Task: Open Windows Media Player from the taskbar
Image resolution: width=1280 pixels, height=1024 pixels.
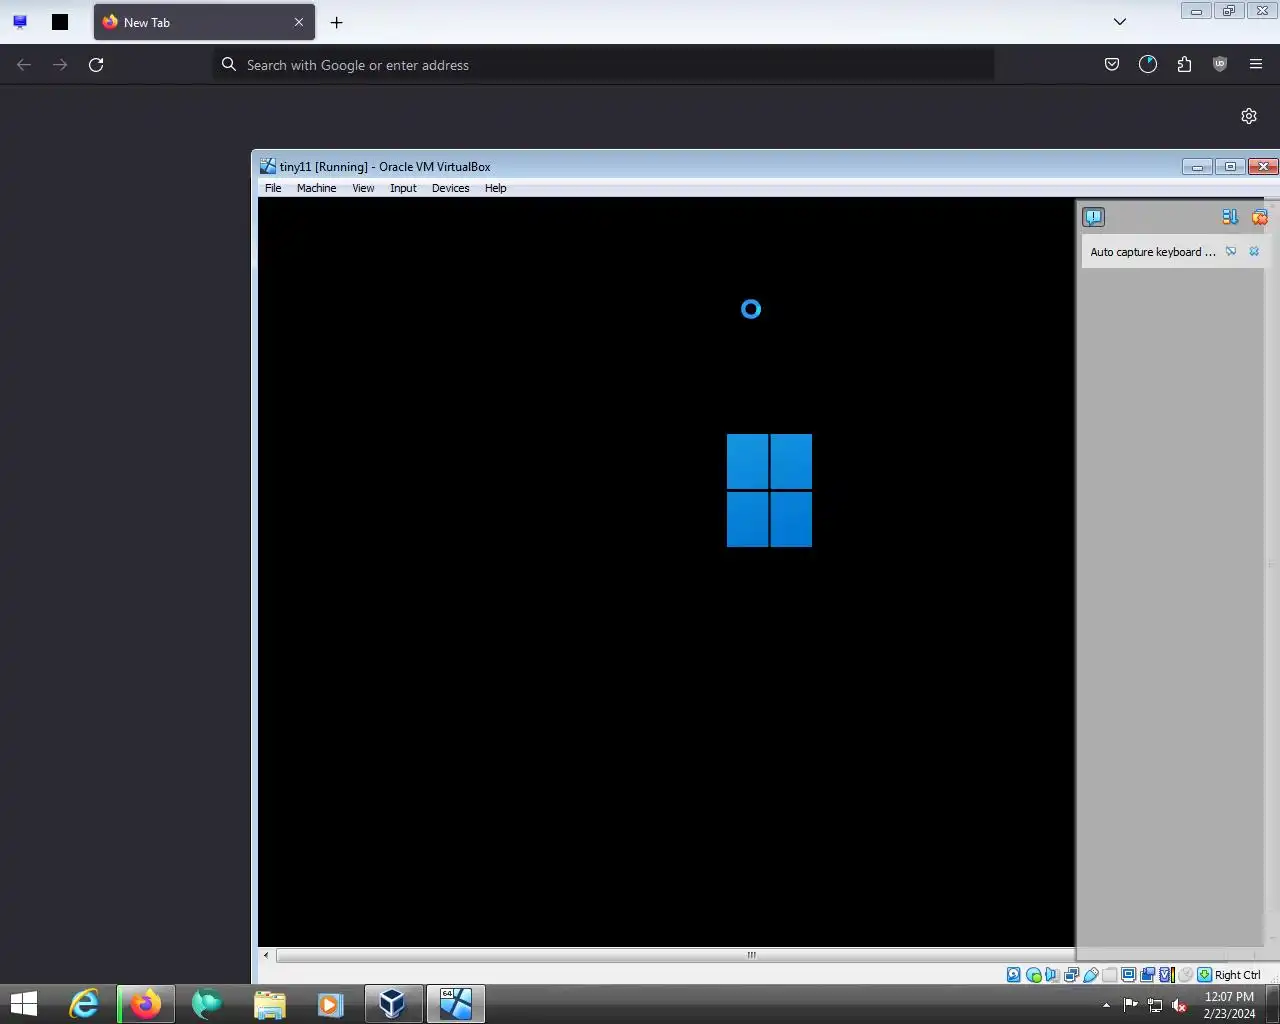Action: tap(331, 1004)
